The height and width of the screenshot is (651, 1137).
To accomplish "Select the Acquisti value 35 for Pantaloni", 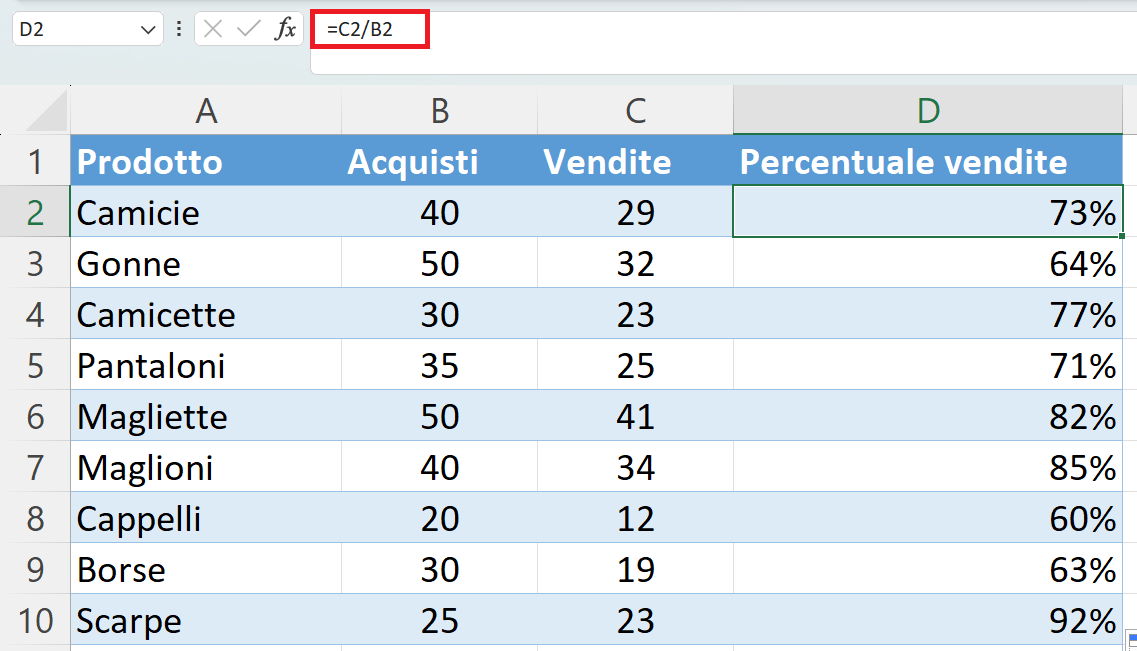I will point(439,365).
